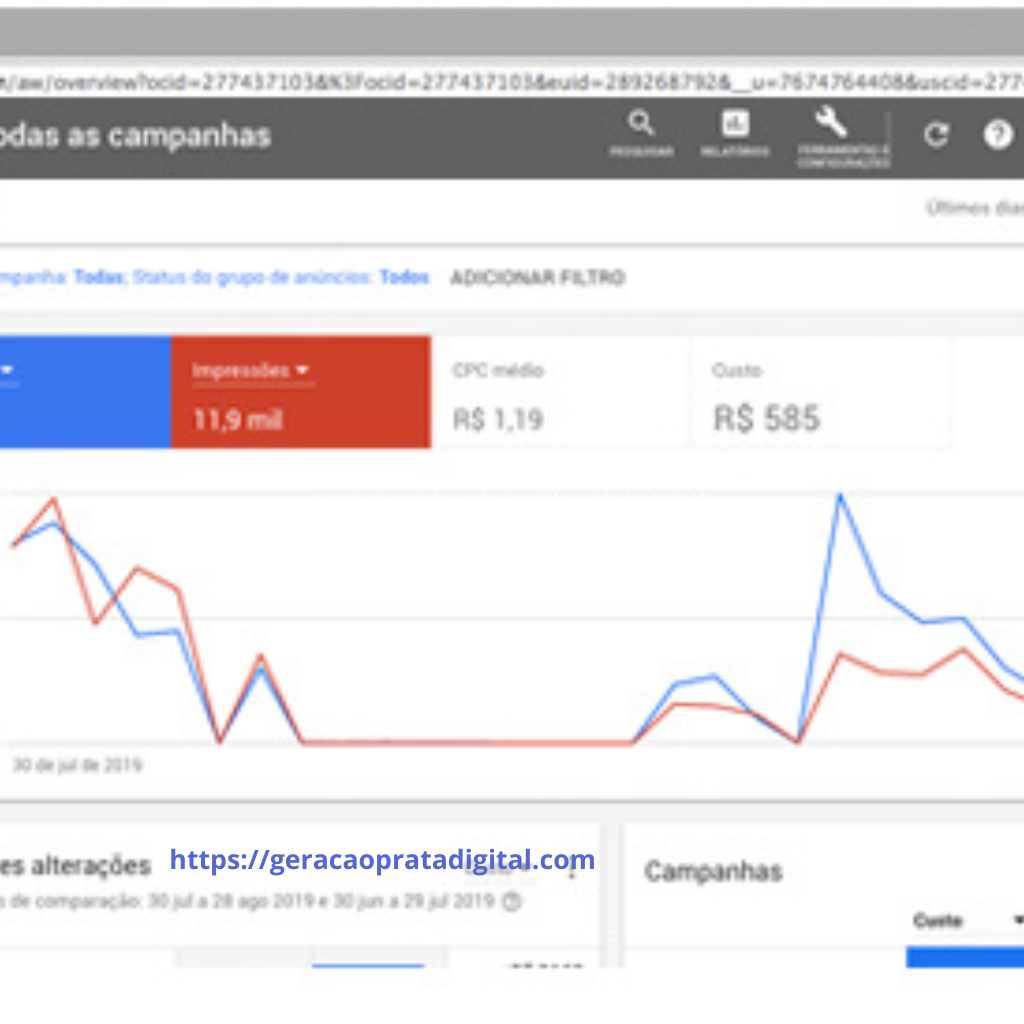This screenshot has width=1024, height=1024.
Task: Open the Últimos dias date range selector
Action: pyautogui.click(x=974, y=208)
